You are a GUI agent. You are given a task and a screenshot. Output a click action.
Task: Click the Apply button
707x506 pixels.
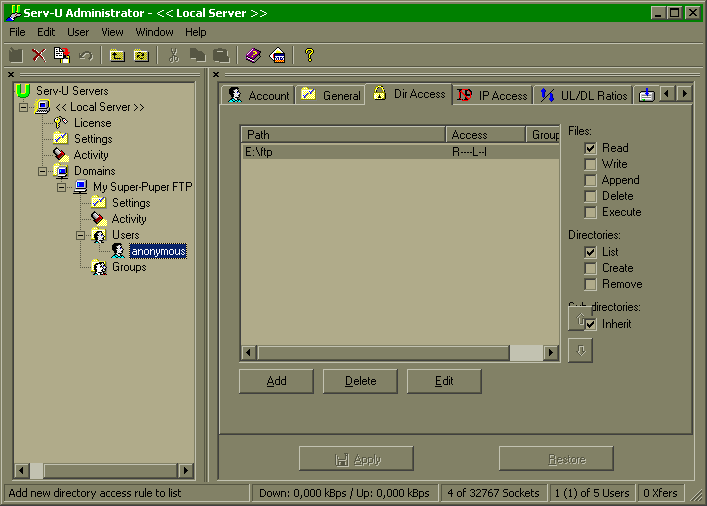pyautogui.click(x=356, y=459)
